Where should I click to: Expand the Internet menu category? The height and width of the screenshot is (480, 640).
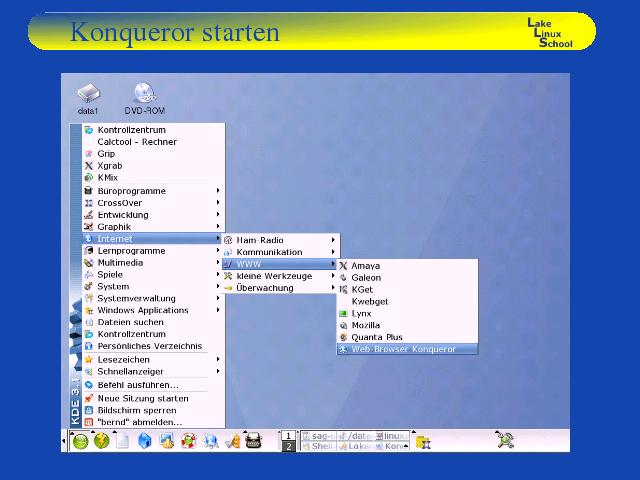[x=153, y=238]
